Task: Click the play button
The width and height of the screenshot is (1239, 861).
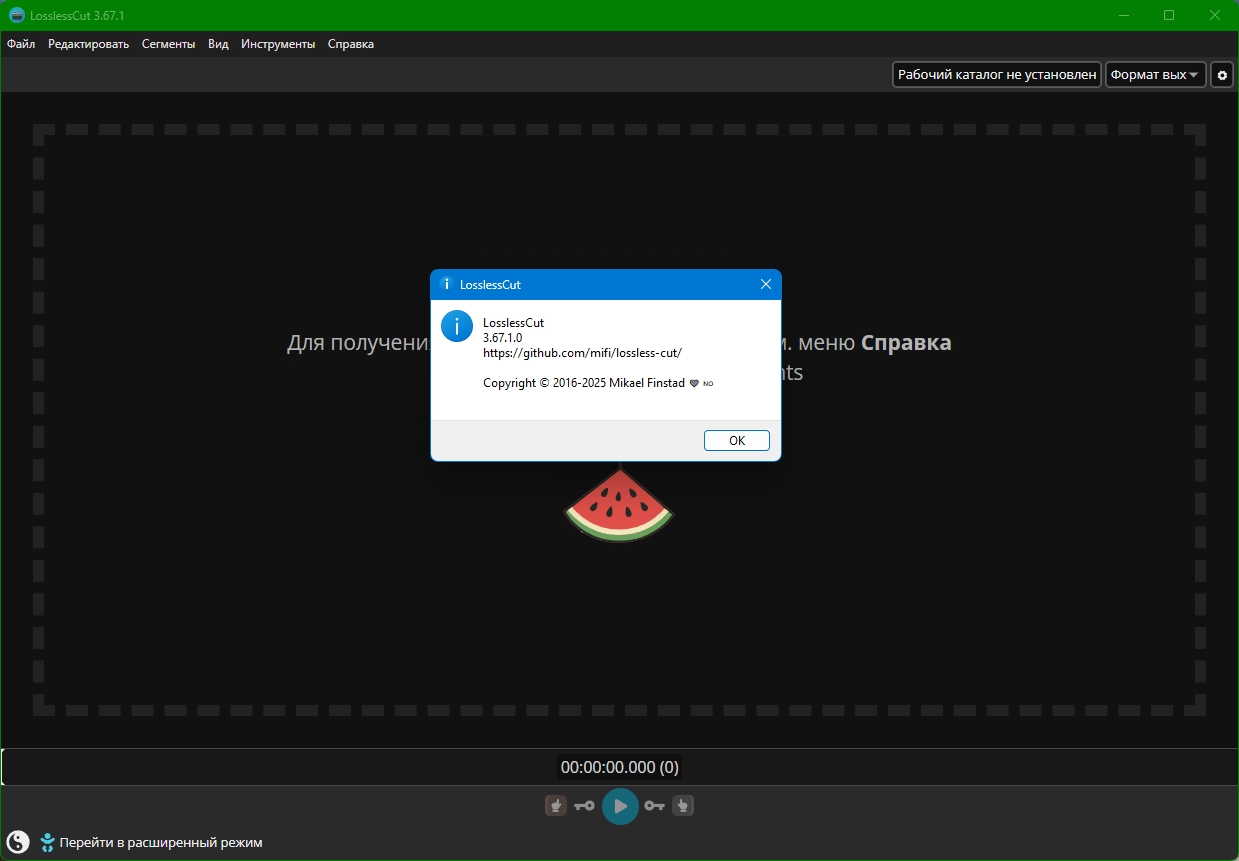Action: point(620,805)
